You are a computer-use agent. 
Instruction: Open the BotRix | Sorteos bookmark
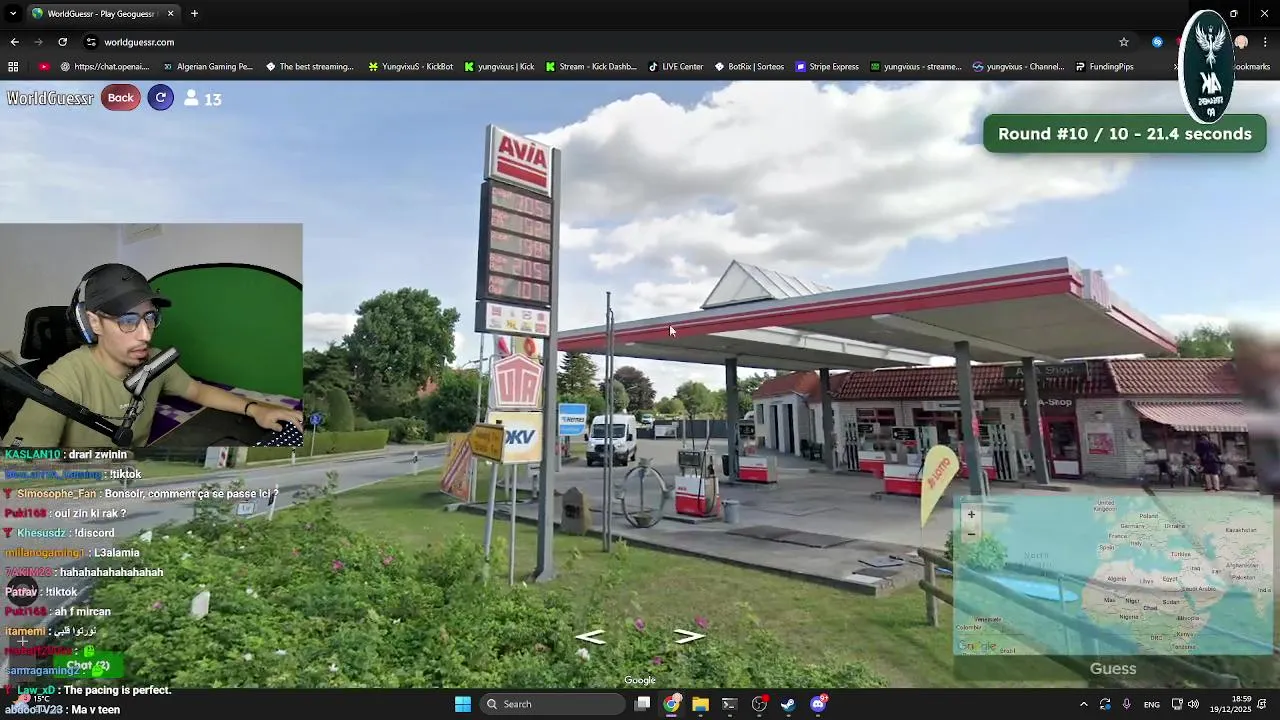pyautogui.click(x=750, y=67)
